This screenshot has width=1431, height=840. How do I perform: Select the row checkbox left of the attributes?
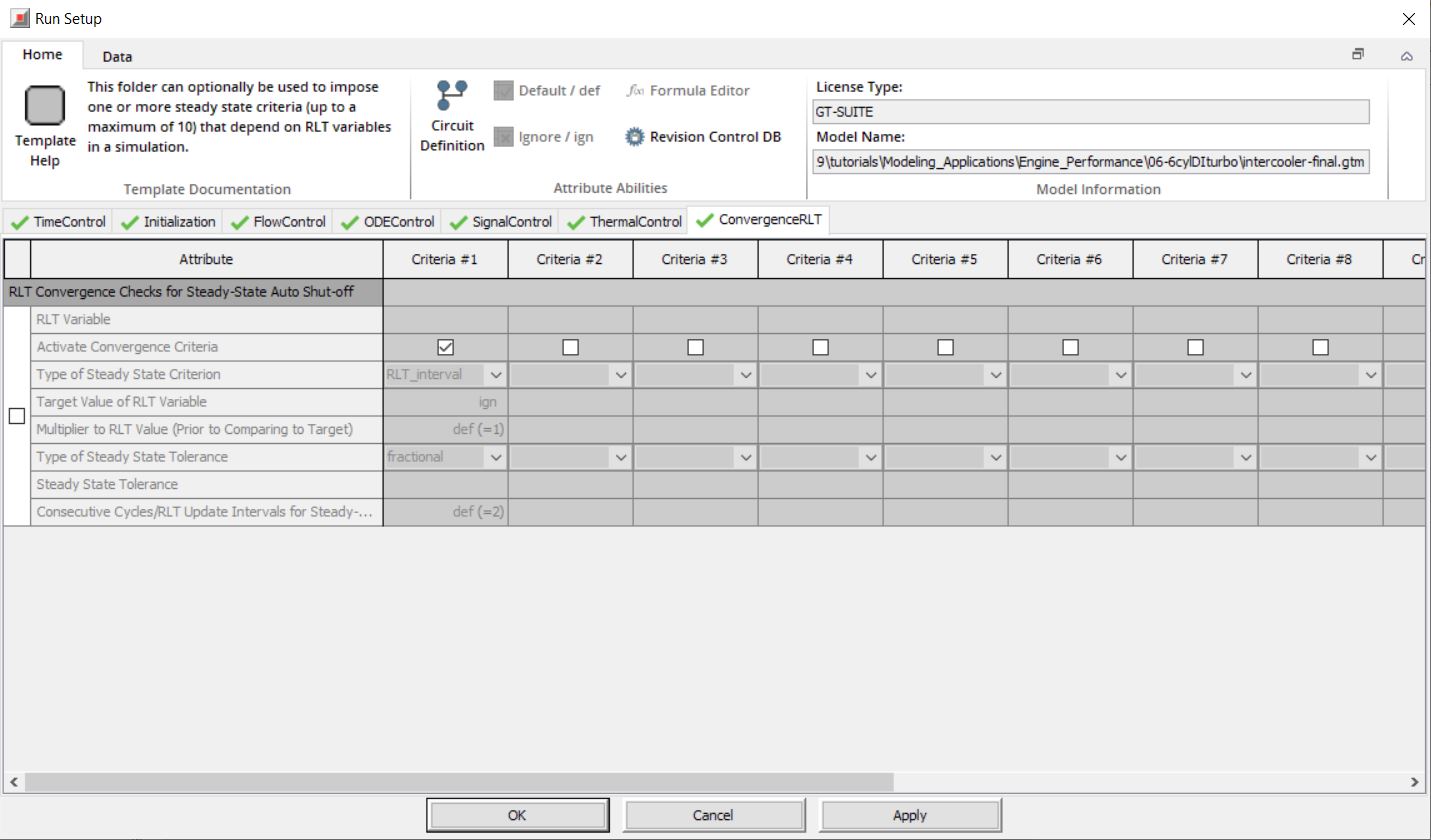(x=16, y=416)
